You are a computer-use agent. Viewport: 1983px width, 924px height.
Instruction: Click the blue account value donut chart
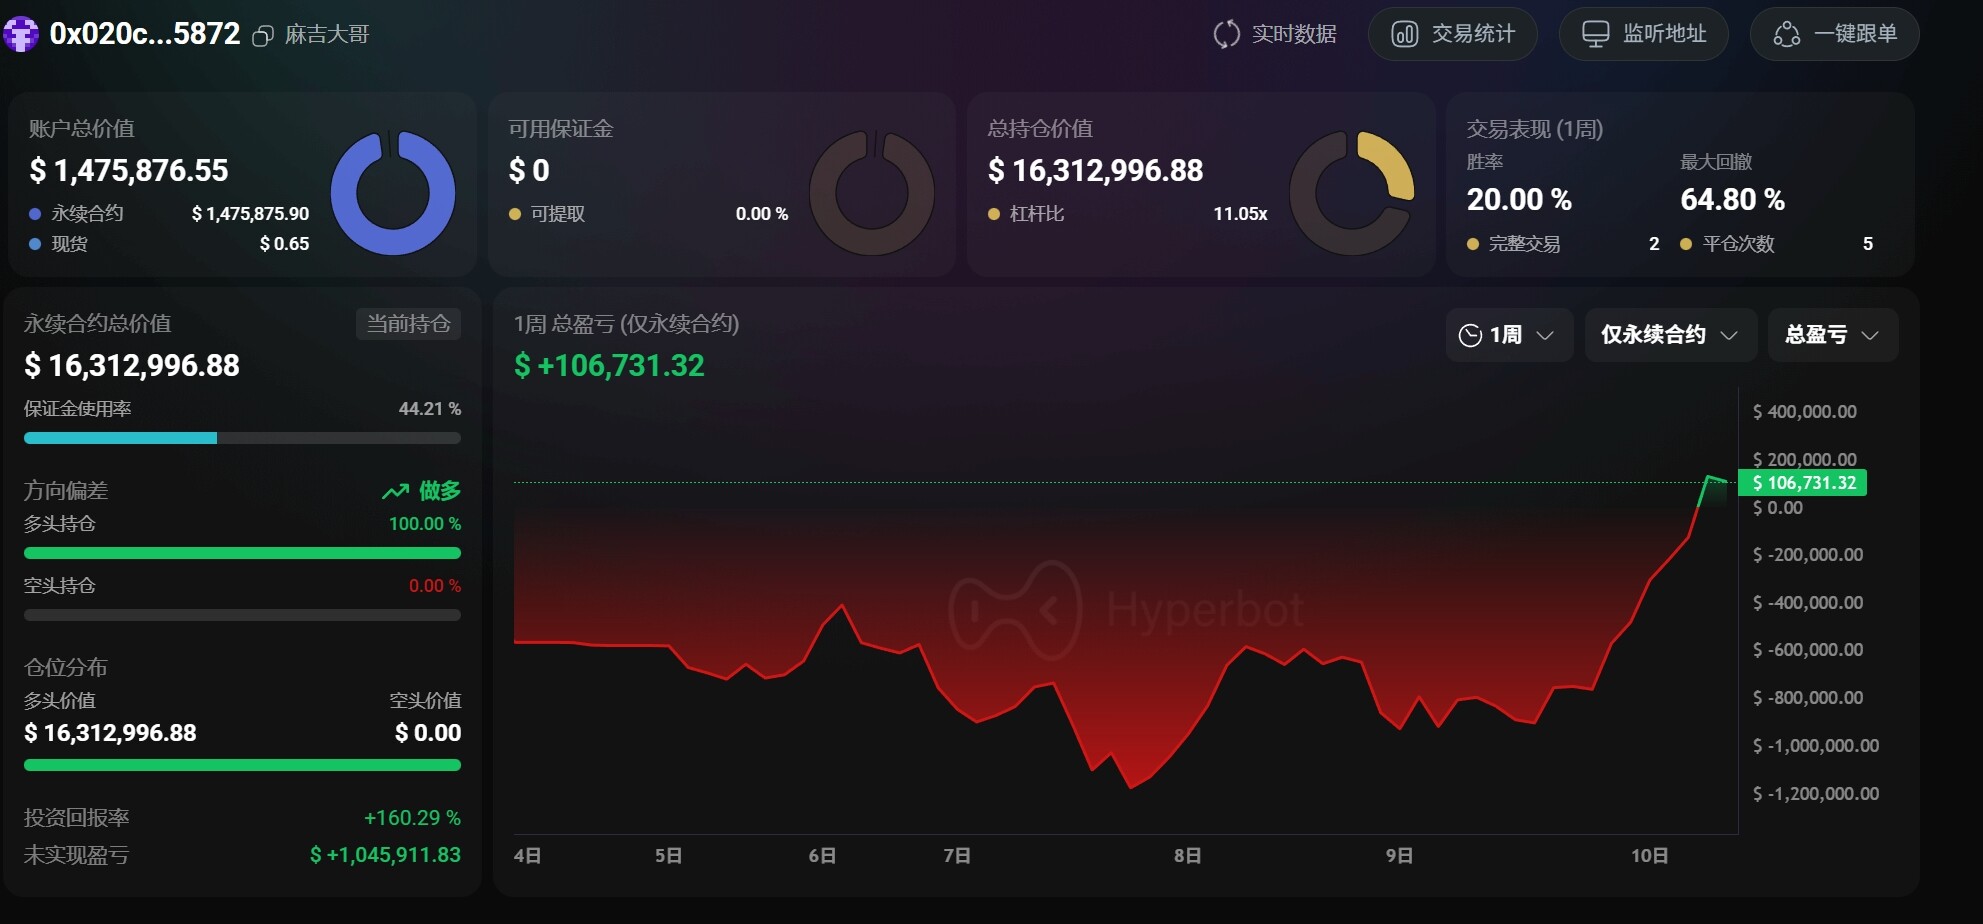pos(393,193)
